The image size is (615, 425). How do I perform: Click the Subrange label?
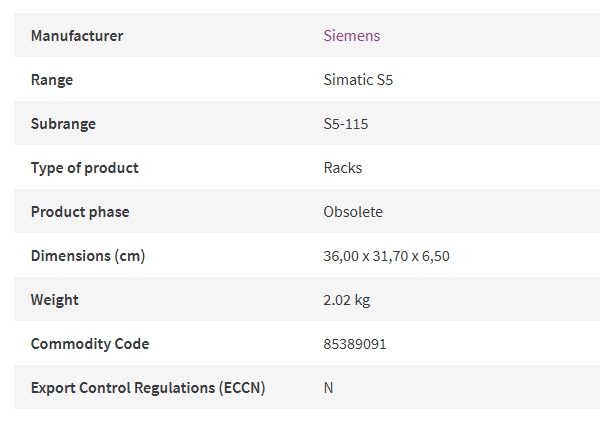tap(63, 124)
